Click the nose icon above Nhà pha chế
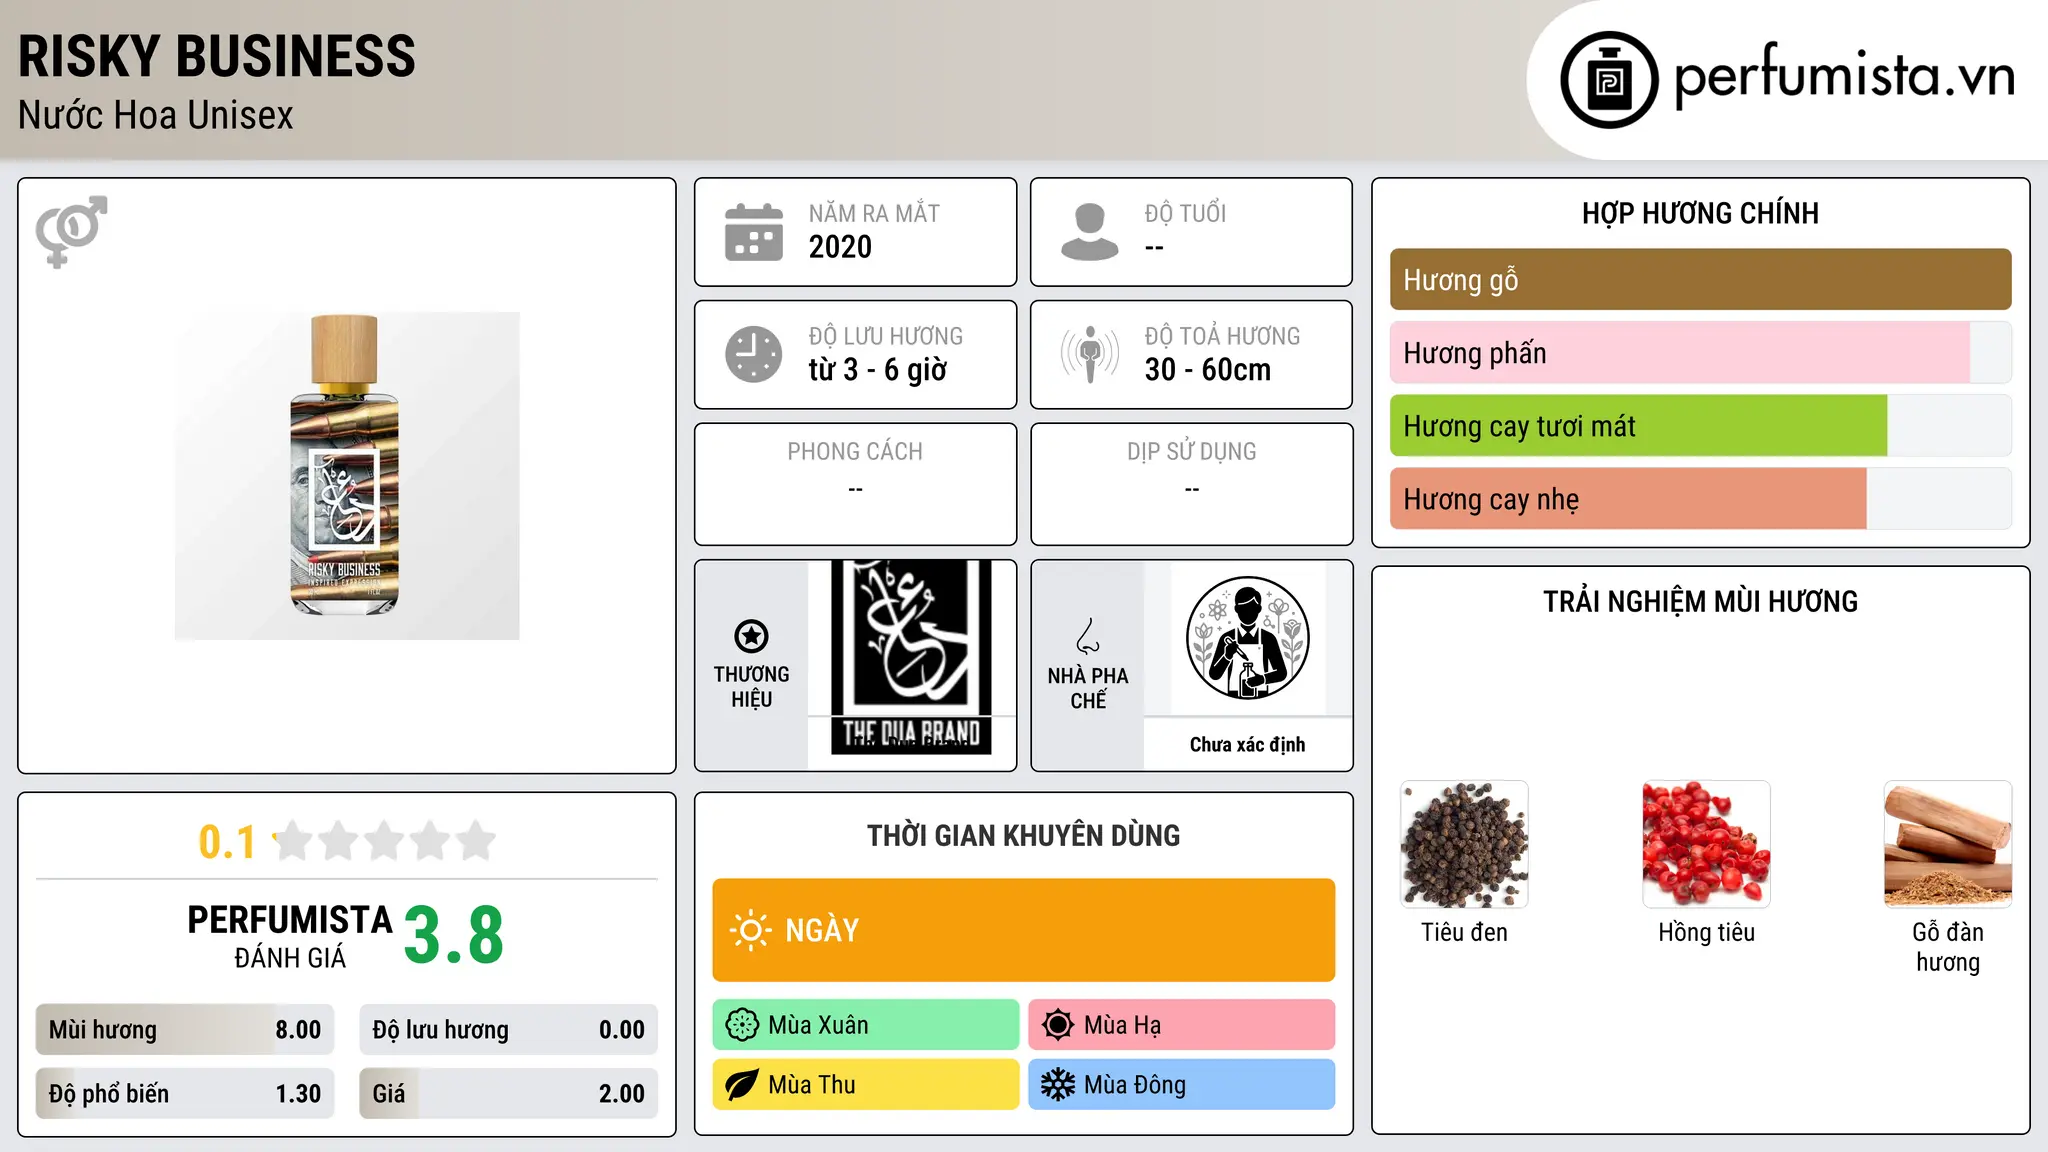 [x=1088, y=636]
